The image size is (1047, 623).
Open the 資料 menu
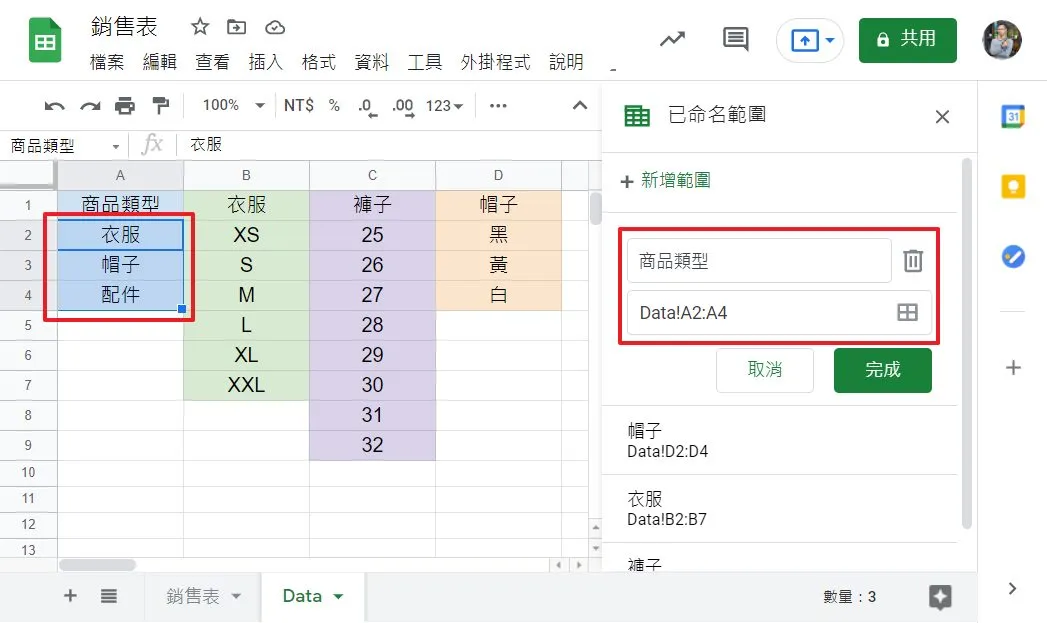pyautogui.click(x=372, y=62)
